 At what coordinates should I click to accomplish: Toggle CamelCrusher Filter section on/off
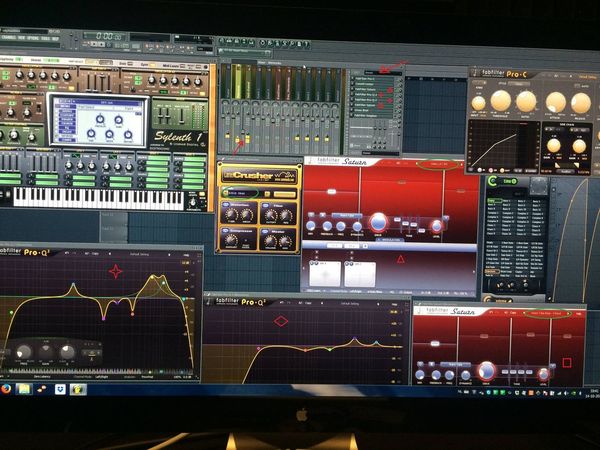(x=264, y=205)
